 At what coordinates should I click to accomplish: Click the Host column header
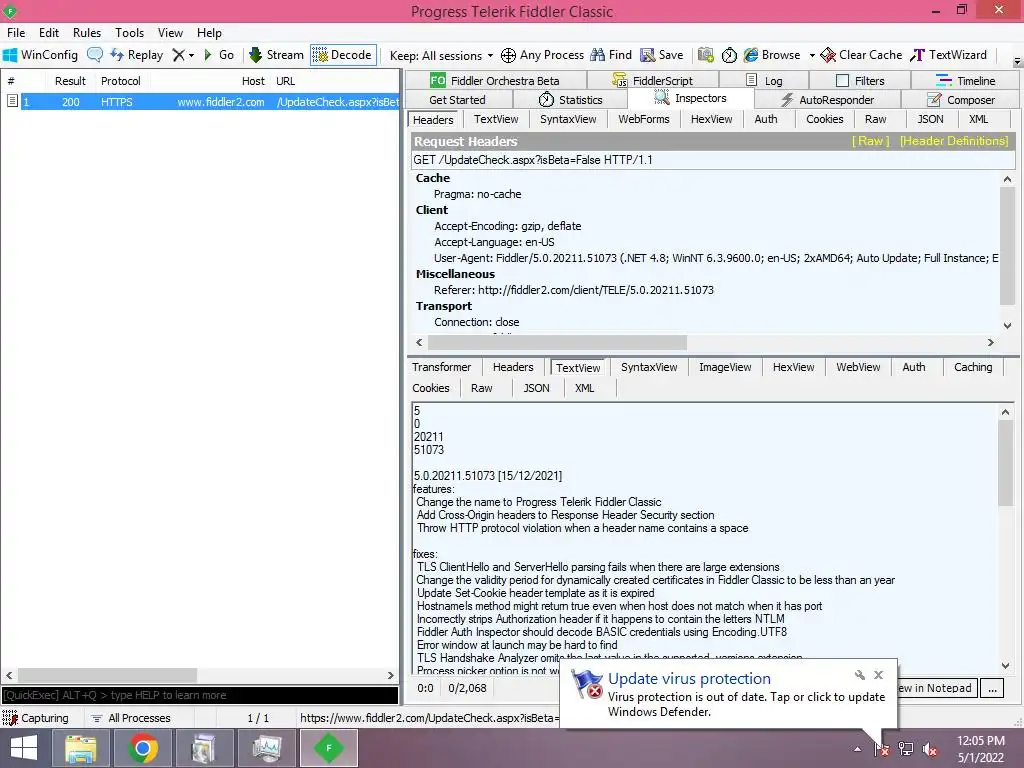click(253, 81)
